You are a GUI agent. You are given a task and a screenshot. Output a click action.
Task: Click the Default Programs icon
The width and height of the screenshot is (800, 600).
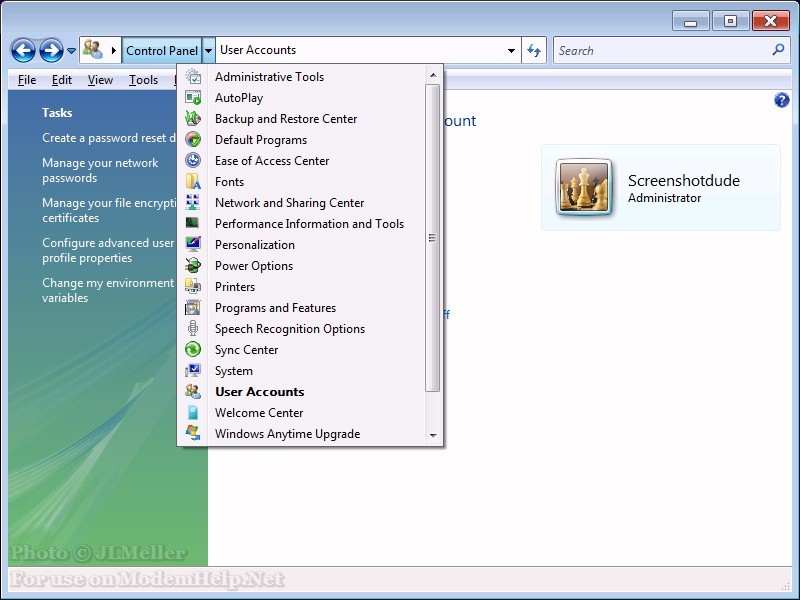pyautogui.click(x=193, y=139)
